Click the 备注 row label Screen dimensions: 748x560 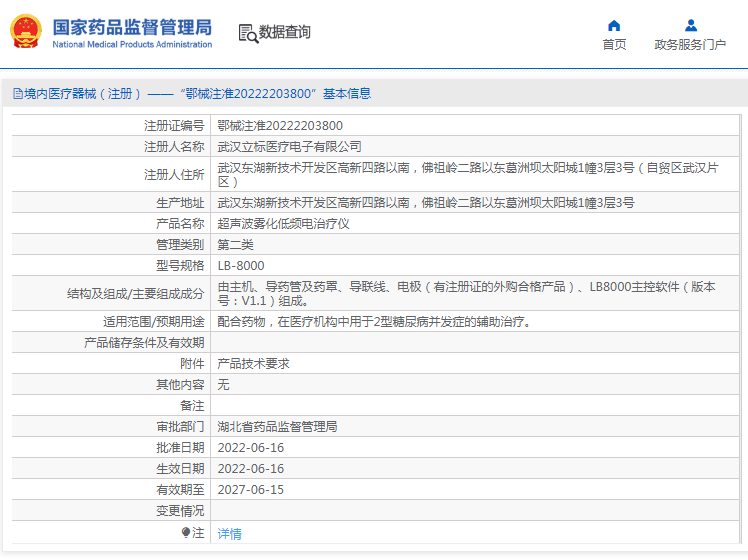[x=192, y=406]
